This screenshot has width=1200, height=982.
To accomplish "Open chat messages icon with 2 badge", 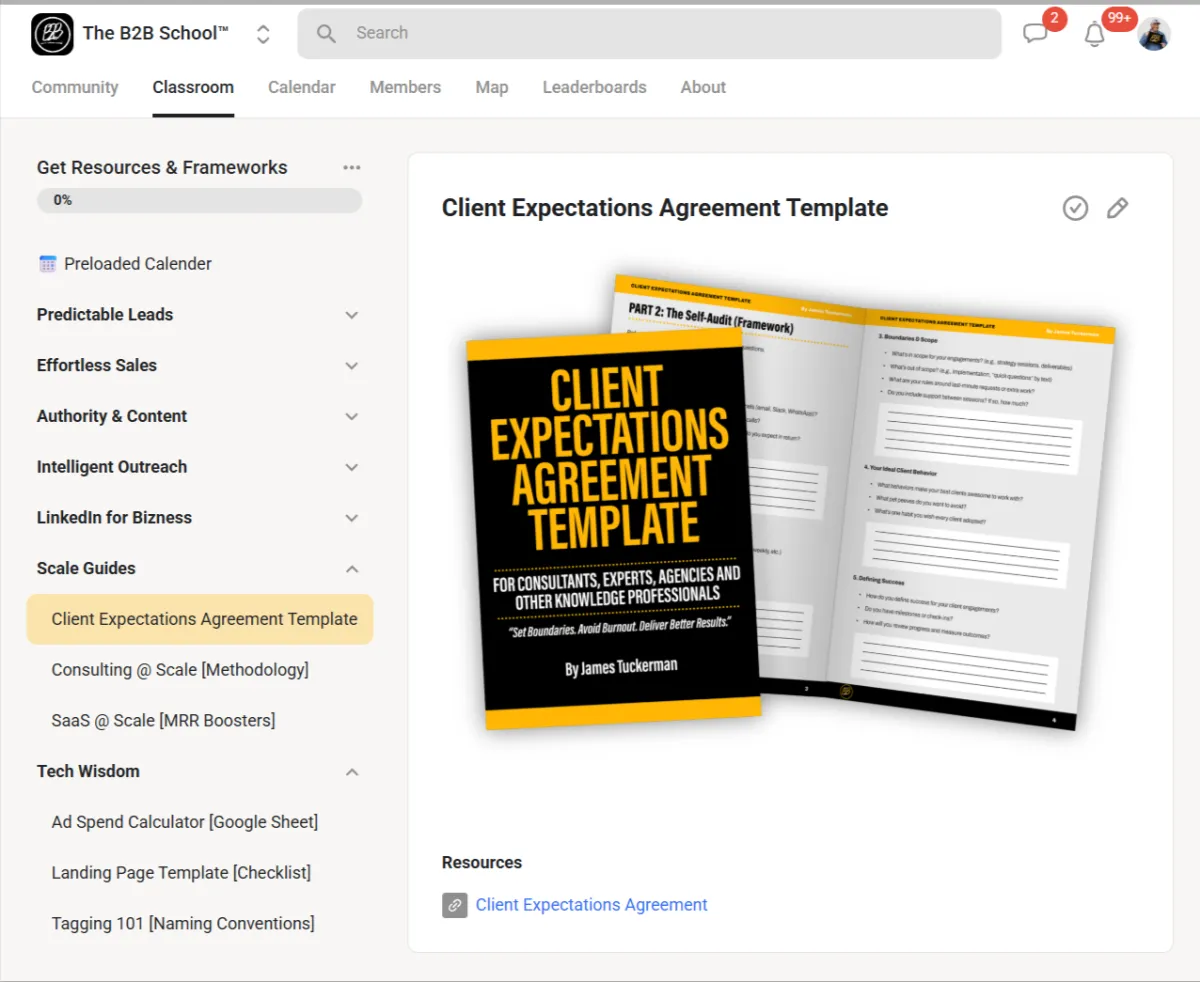I will click(1035, 34).
